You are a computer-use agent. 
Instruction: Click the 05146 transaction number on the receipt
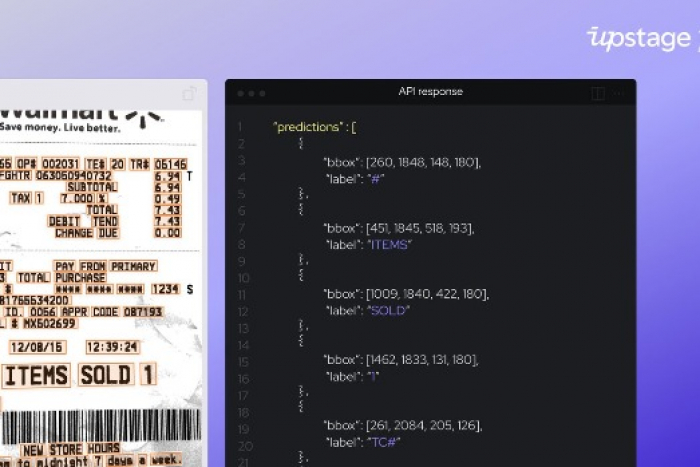(171, 164)
